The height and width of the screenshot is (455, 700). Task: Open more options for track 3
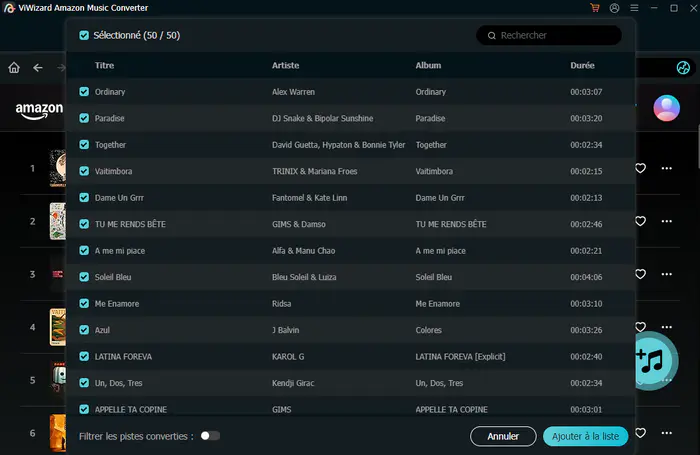pos(667,274)
